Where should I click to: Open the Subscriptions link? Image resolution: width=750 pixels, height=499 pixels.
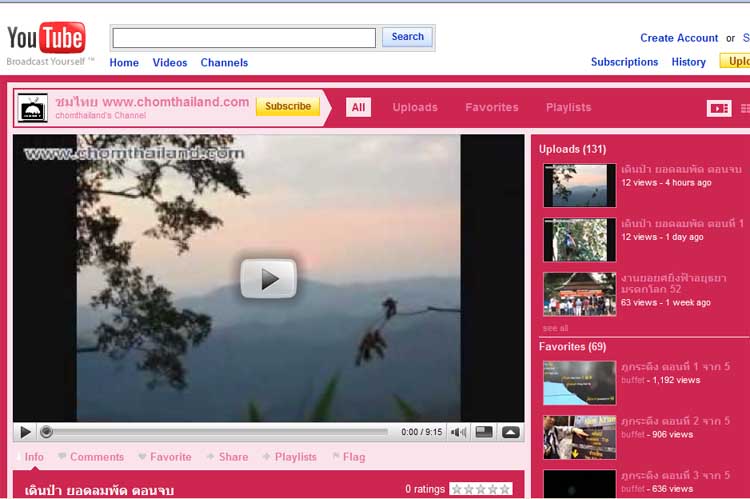click(624, 62)
